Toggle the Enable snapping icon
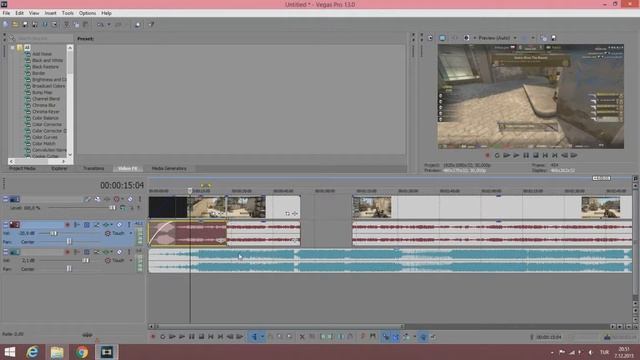 point(386,337)
